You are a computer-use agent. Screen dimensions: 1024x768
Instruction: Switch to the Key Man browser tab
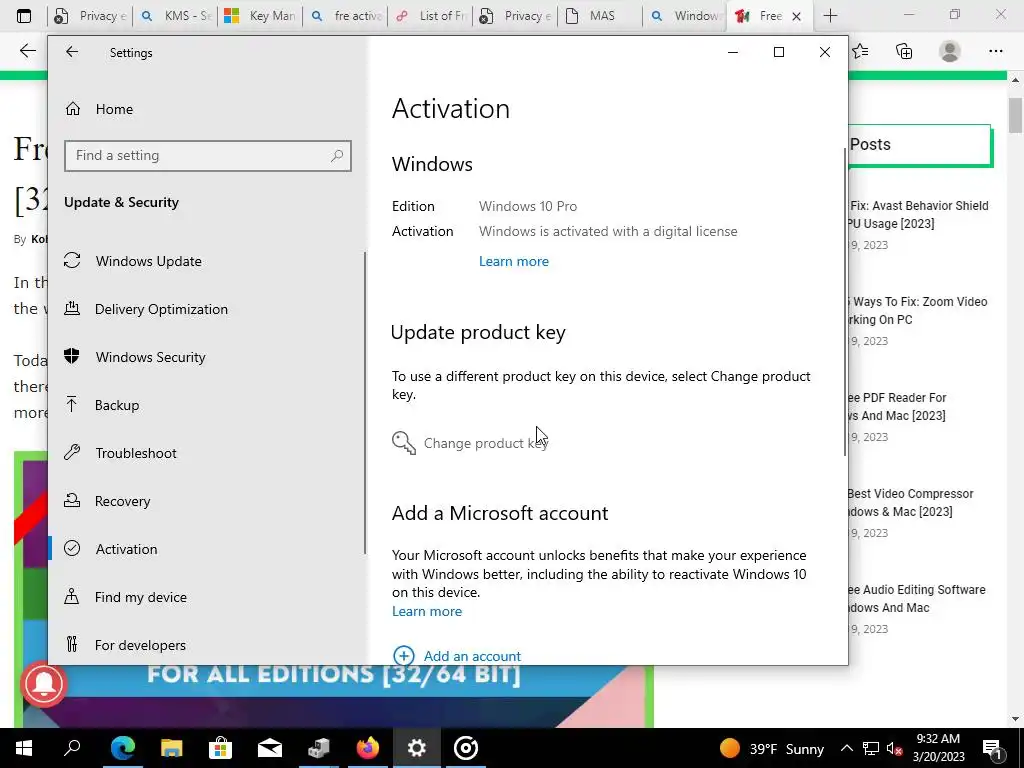click(x=260, y=16)
